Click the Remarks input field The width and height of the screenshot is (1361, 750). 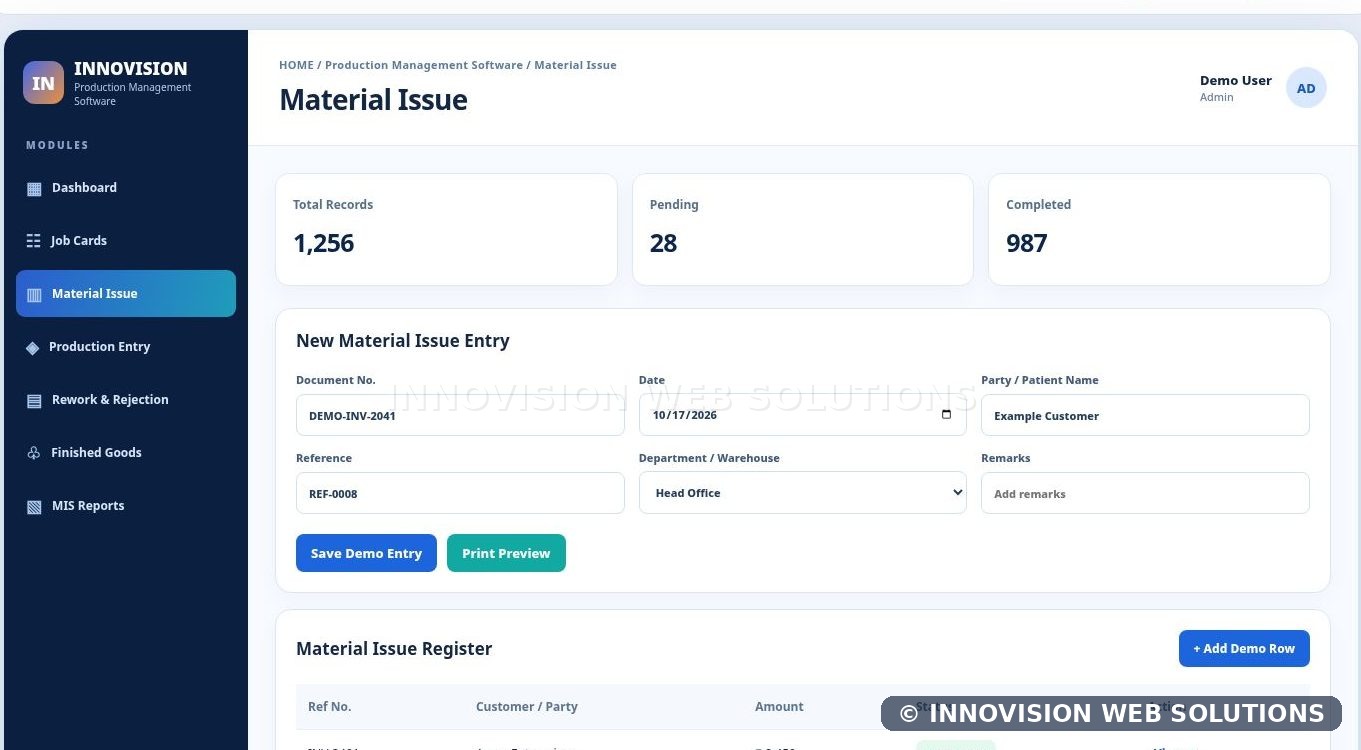[1145, 493]
